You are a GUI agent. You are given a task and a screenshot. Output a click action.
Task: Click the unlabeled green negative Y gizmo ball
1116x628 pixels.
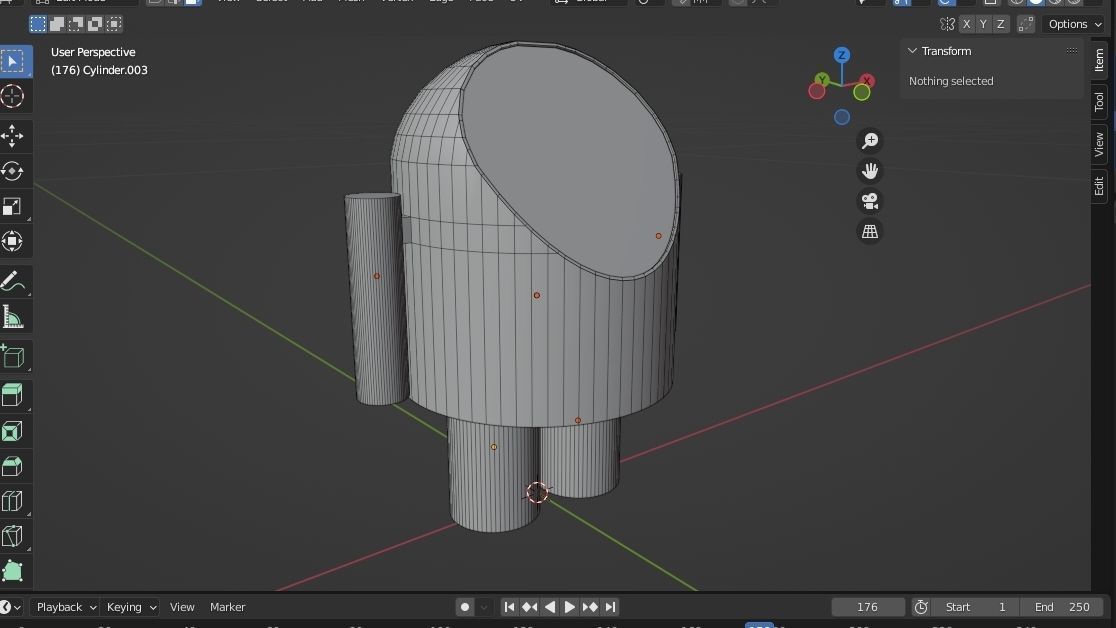[x=862, y=93]
